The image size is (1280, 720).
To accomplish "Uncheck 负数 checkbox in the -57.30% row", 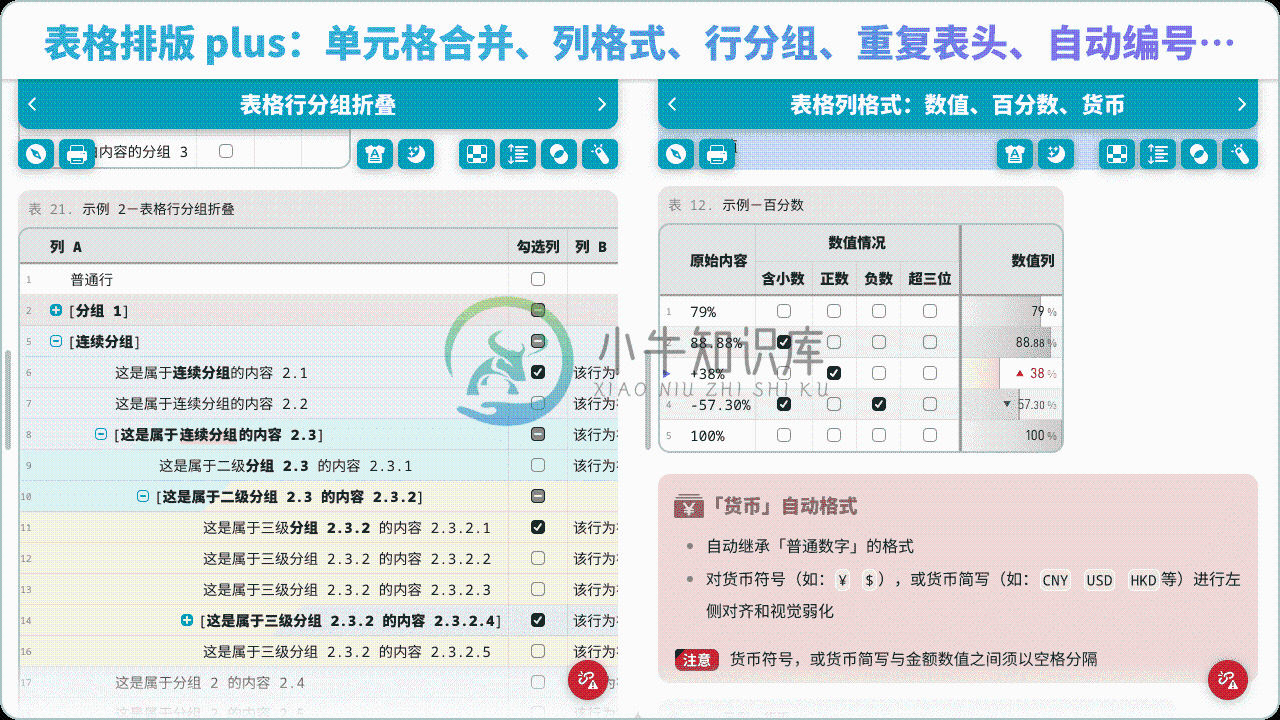I will coord(878,404).
